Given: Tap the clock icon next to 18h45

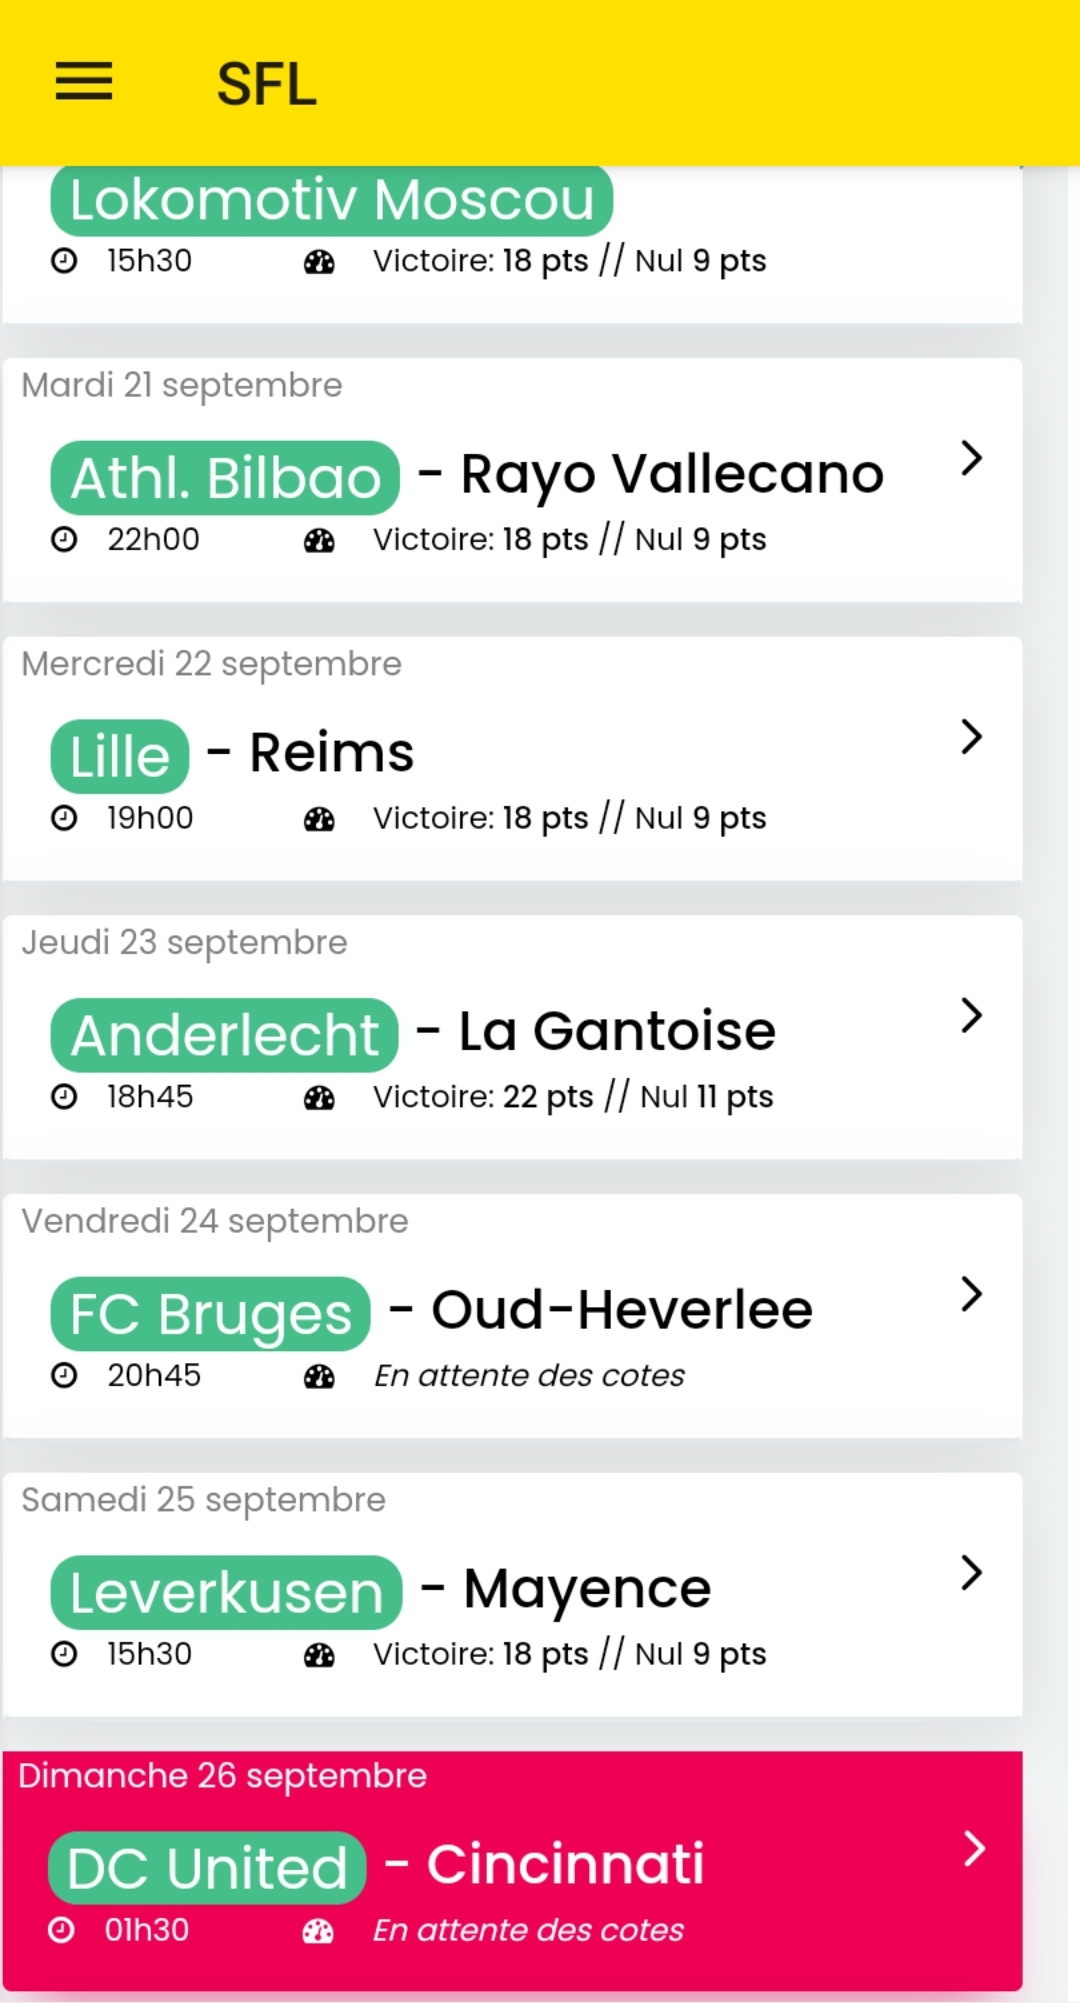Looking at the screenshot, I should pos(64,1097).
